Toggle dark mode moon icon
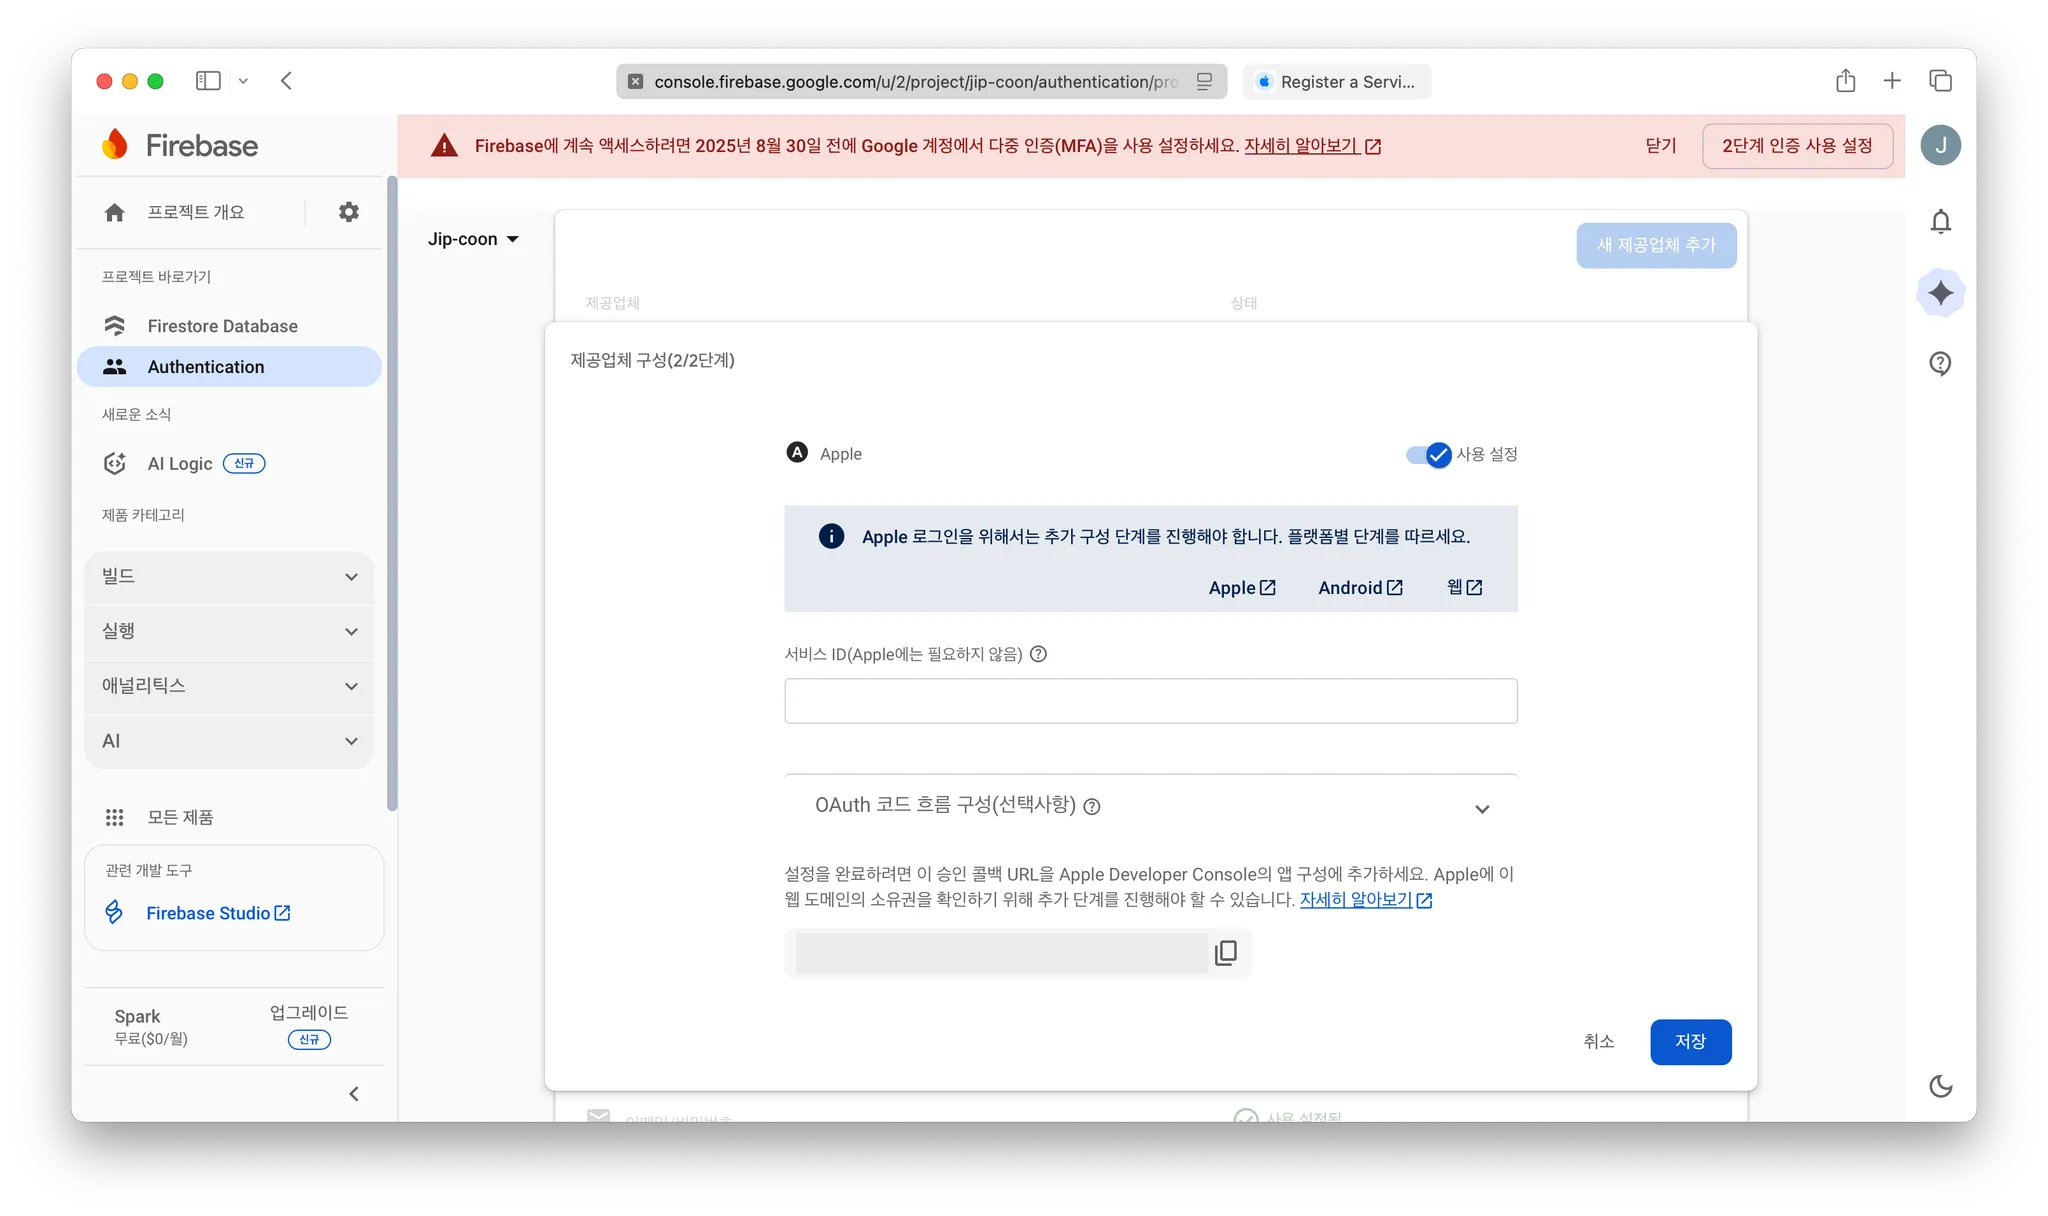 (1940, 1086)
